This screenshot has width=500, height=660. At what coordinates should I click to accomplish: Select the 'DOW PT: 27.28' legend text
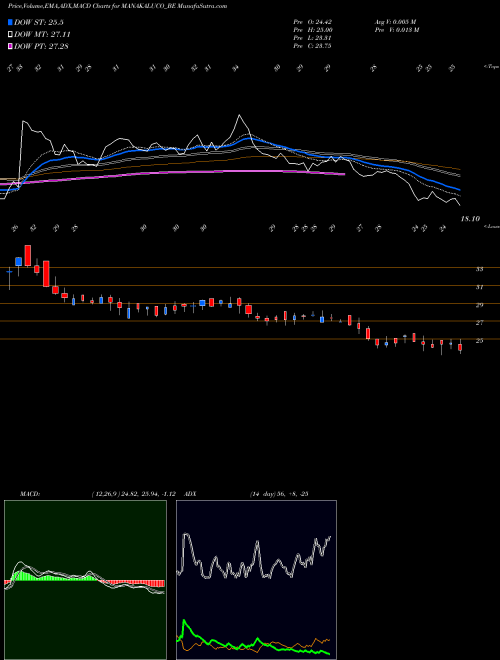pos(41,46)
